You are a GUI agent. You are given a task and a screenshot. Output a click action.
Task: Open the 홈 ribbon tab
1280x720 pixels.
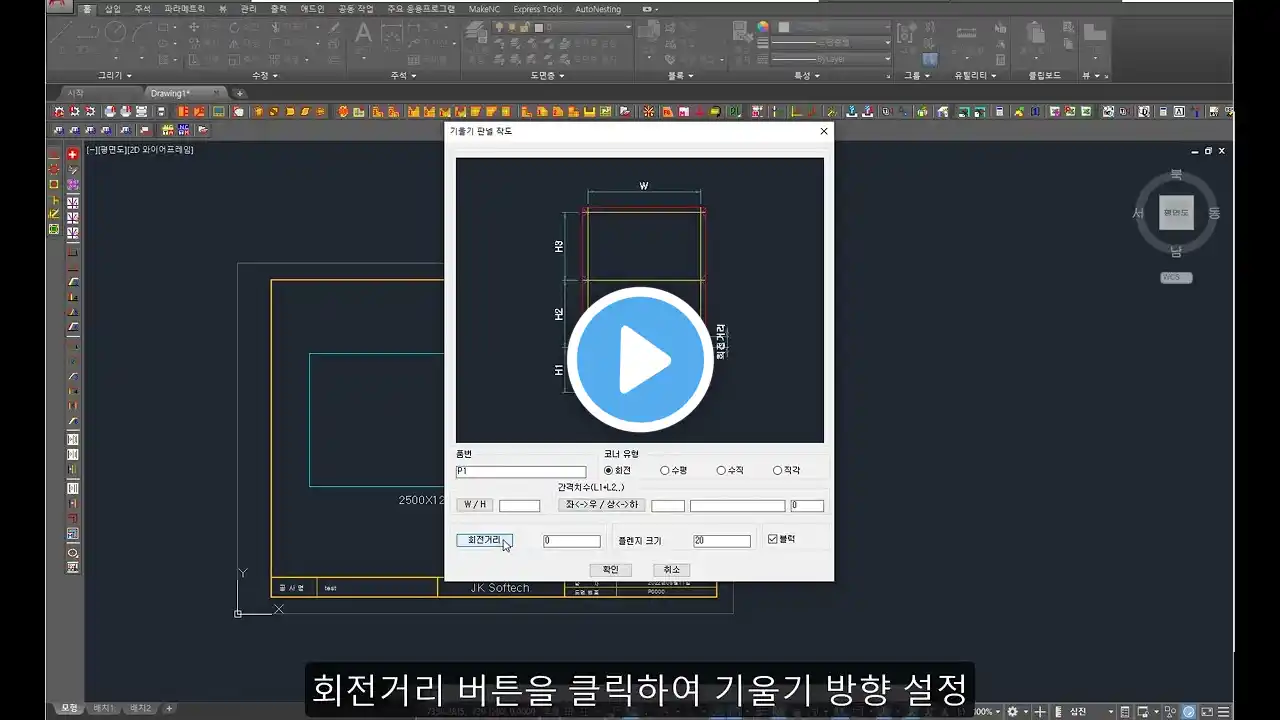point(87,9)
